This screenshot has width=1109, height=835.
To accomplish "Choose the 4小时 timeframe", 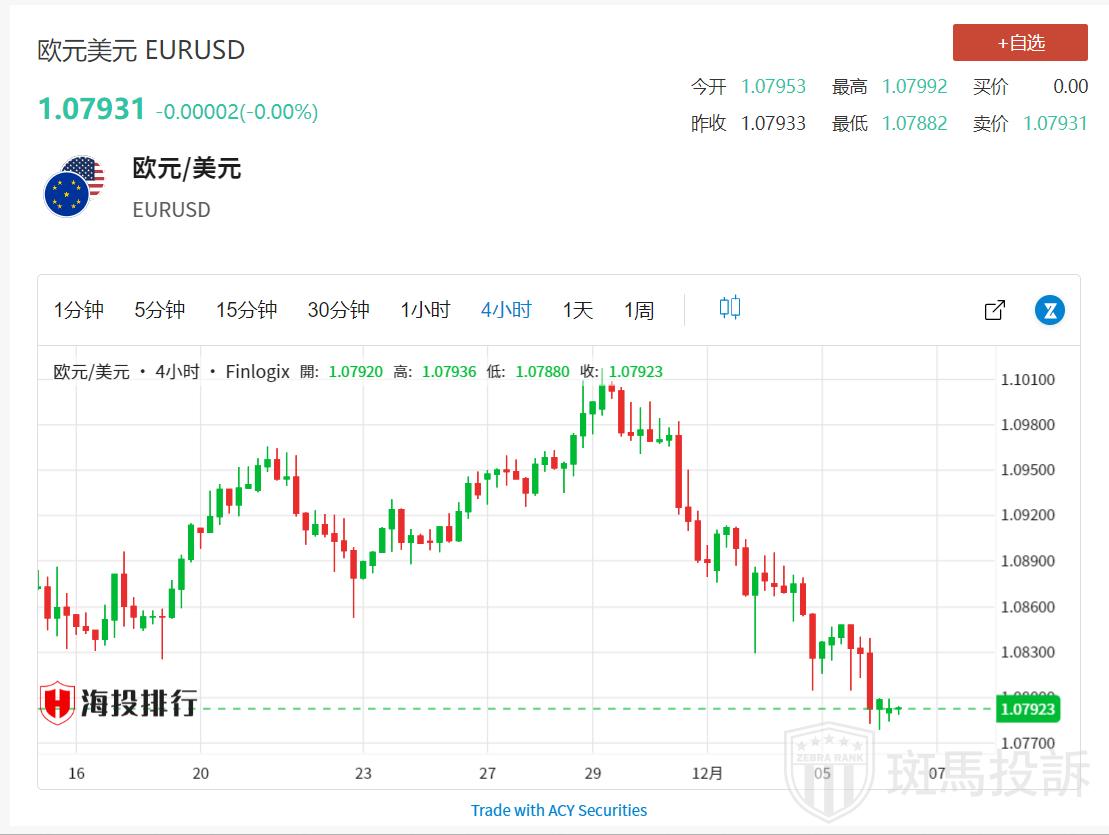I will [506, 310].
